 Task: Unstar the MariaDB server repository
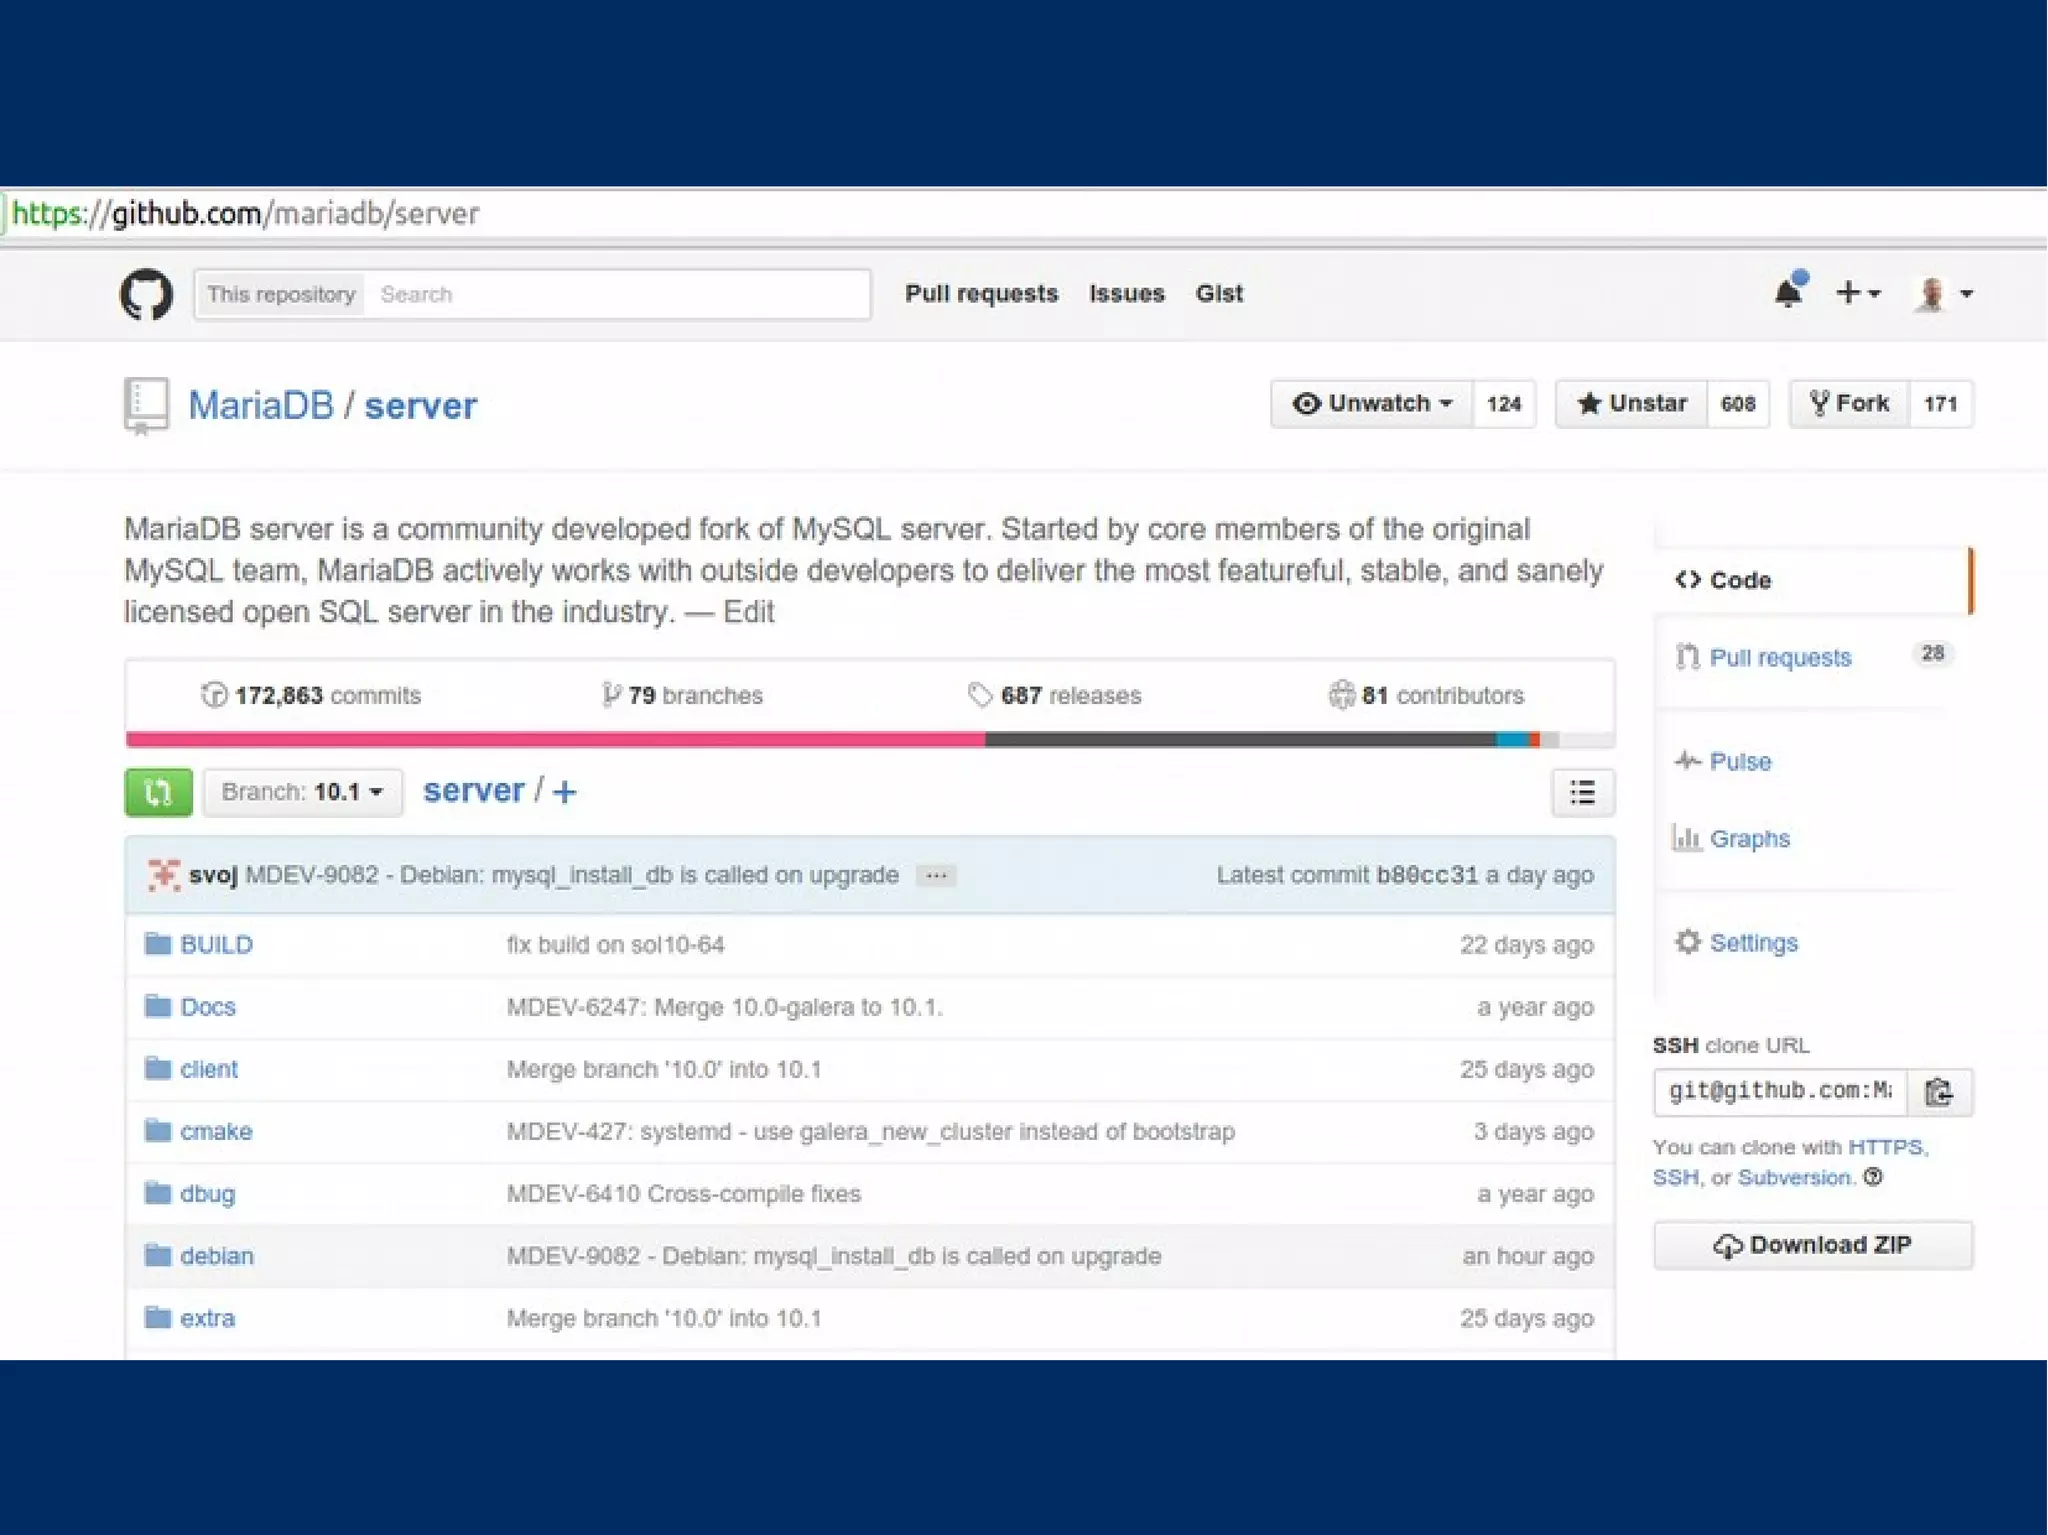[1631, 404]
